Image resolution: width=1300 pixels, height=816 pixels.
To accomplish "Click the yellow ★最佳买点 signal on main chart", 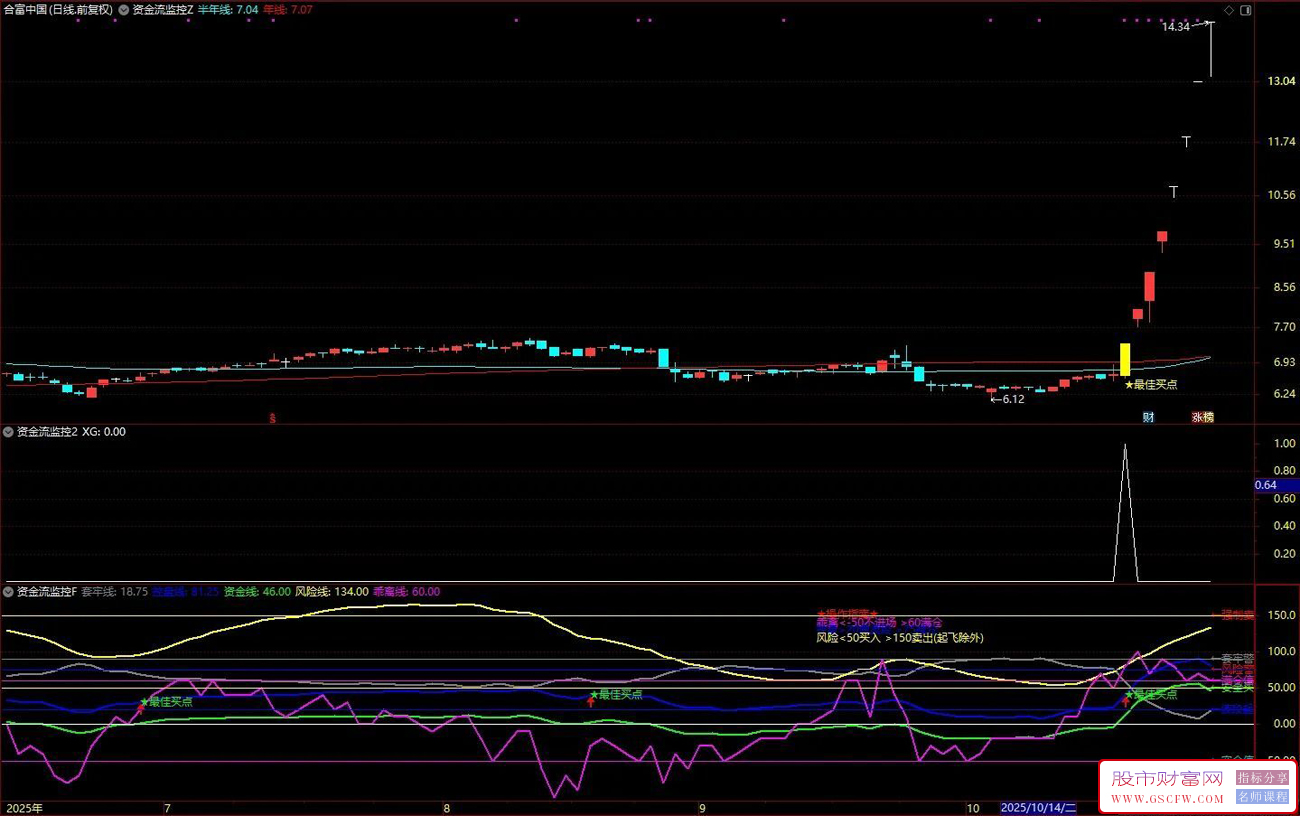I will point(1150,384).
